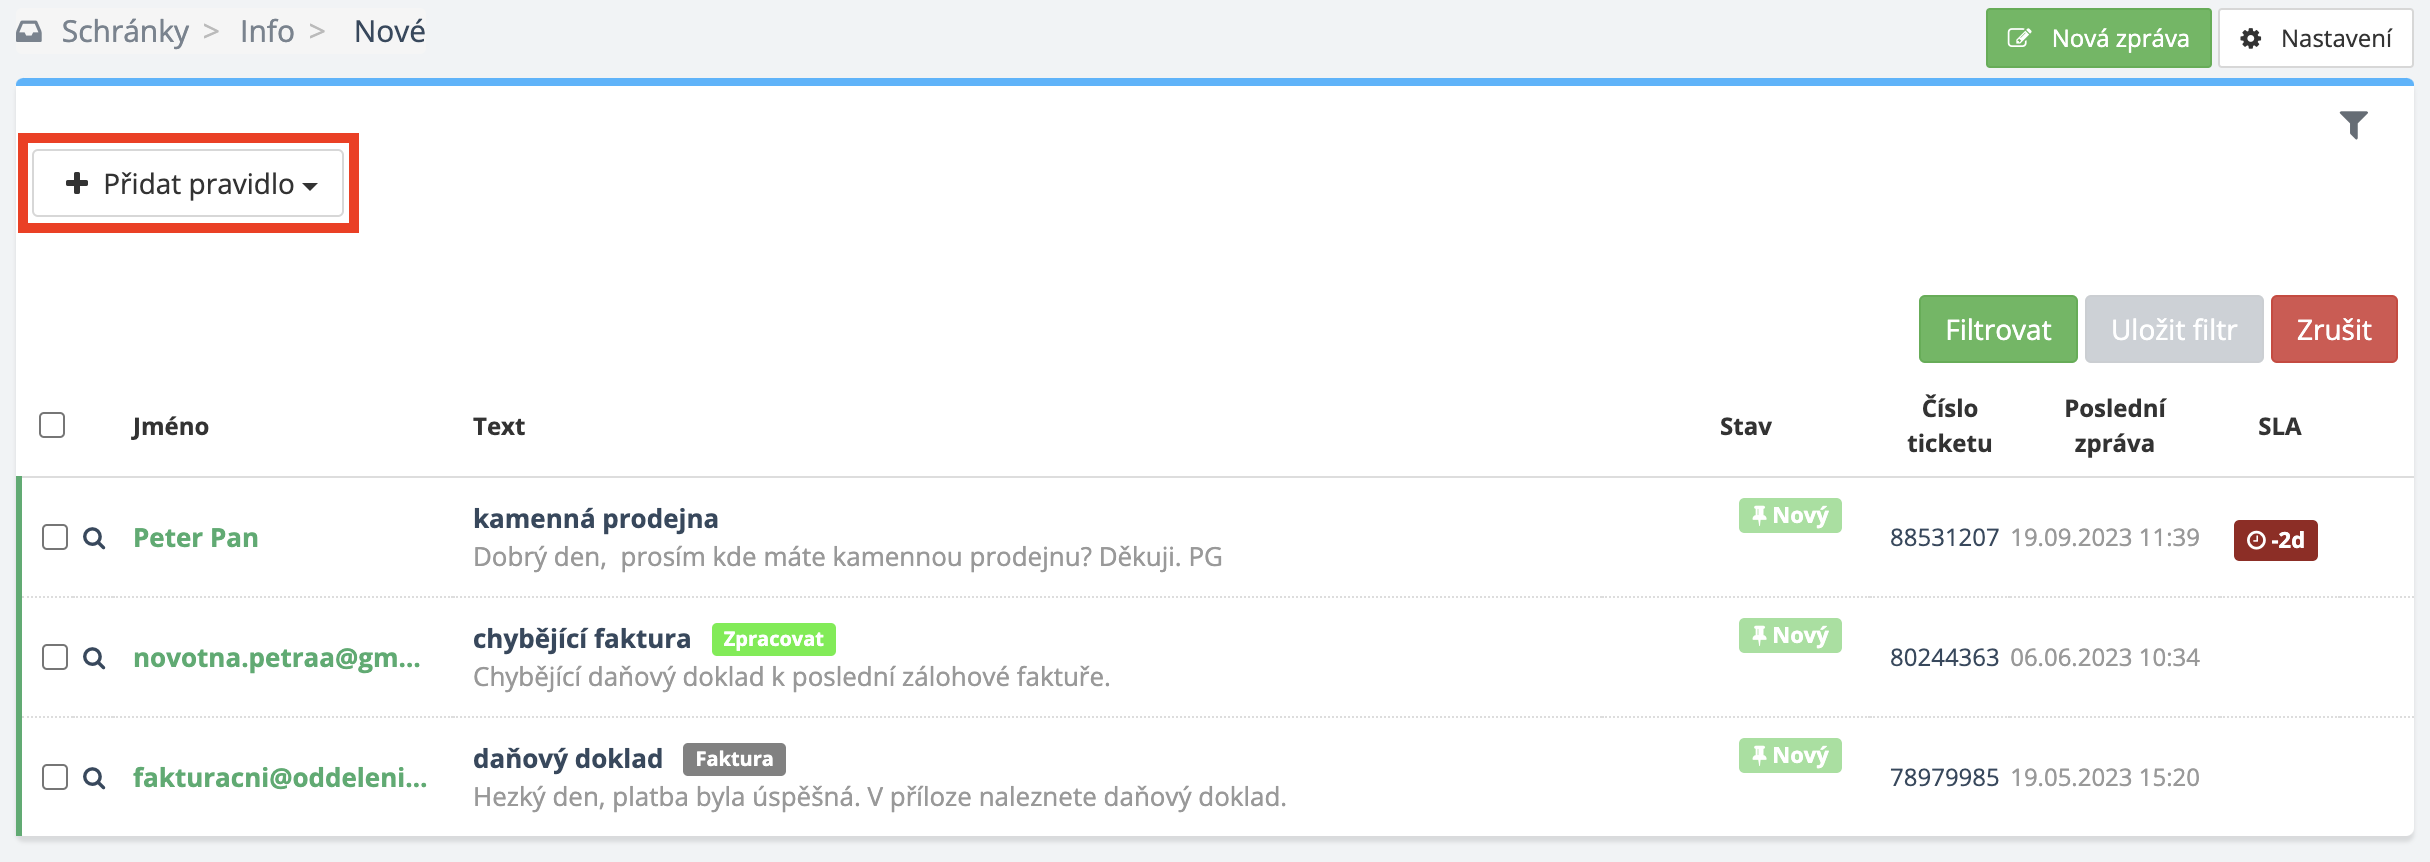Go to Schránky breadcrumb

click(125, 32)
